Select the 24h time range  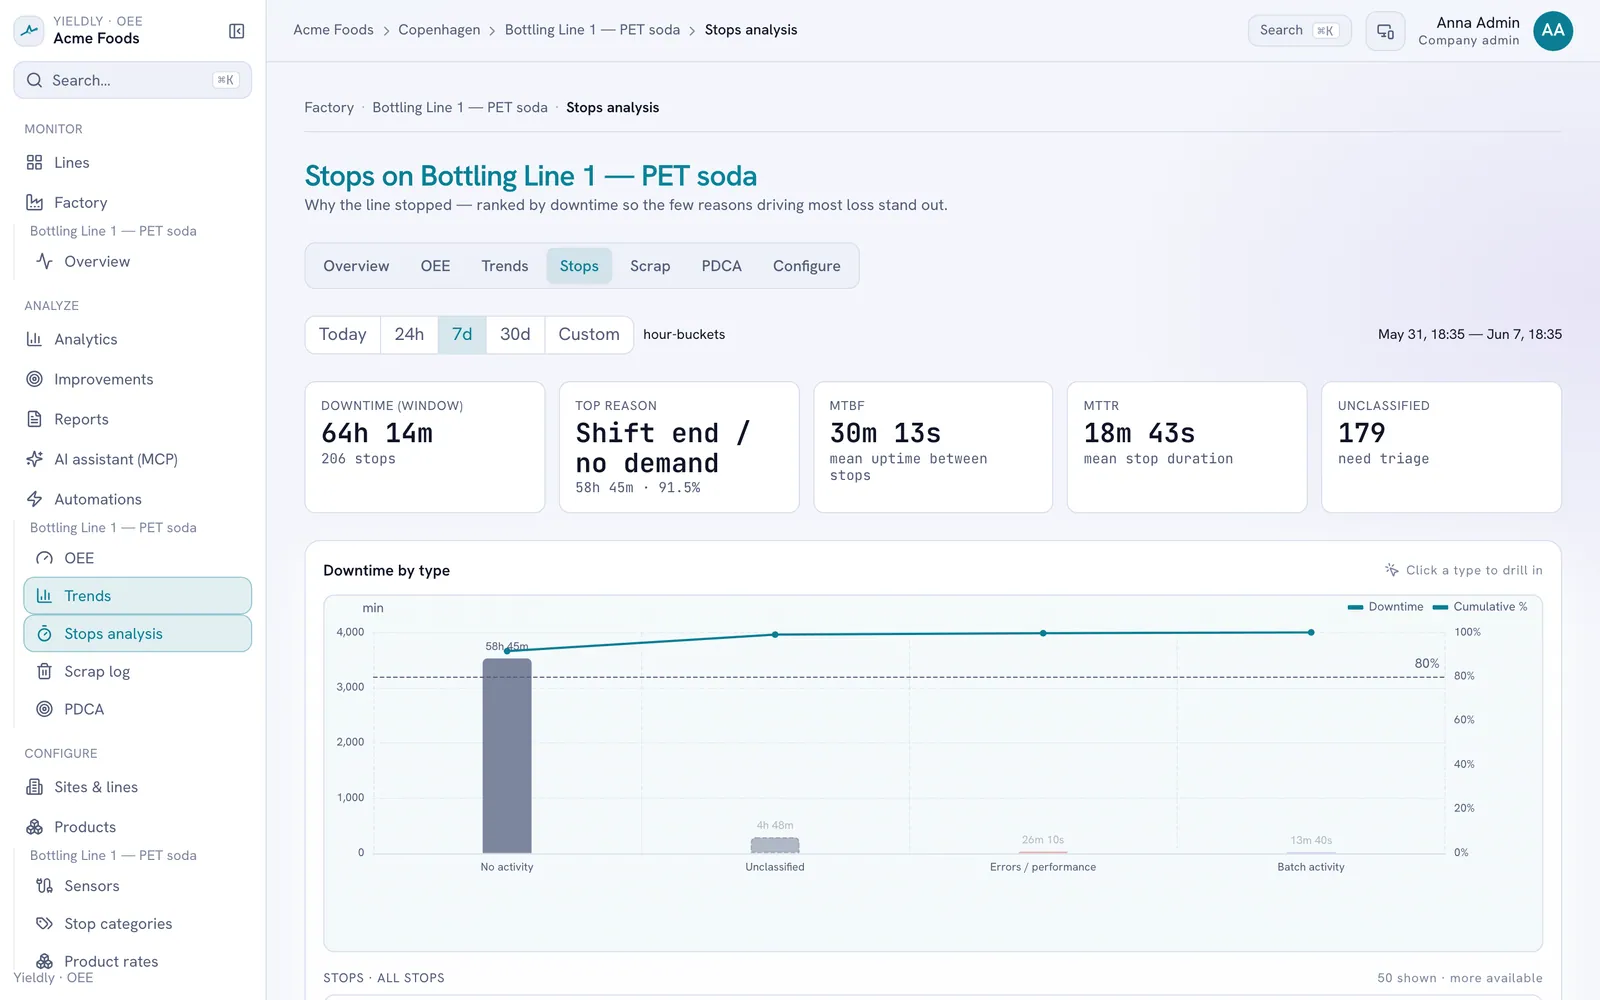pos(409,334)
